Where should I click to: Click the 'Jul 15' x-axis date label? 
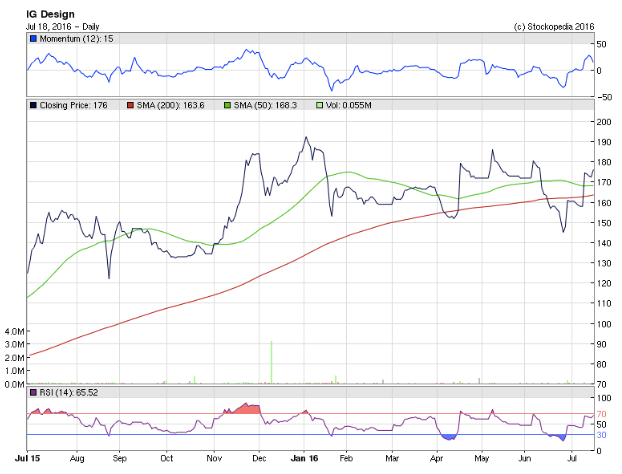27,459
